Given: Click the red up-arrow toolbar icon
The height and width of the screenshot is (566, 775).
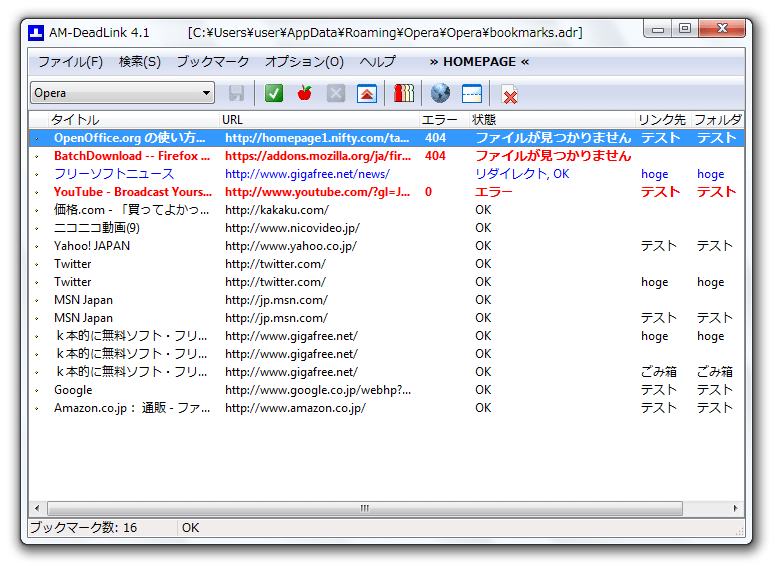Looking at the screenshot, I should 367,93.
